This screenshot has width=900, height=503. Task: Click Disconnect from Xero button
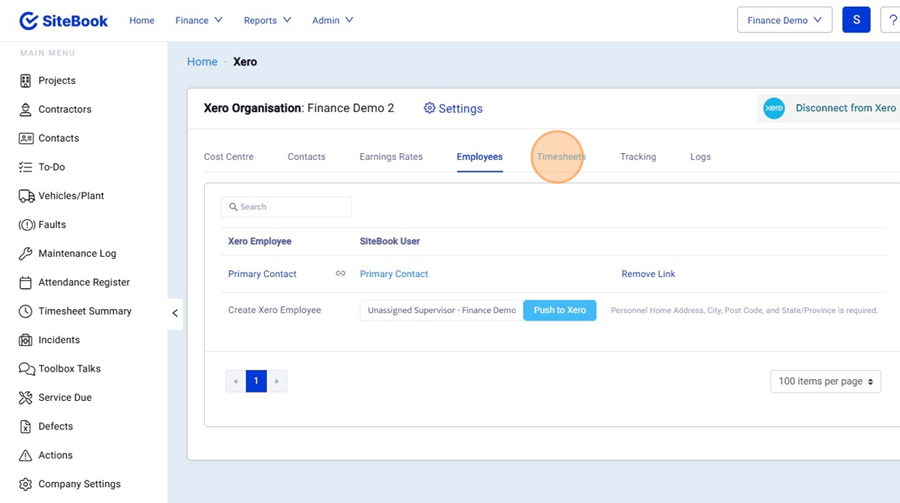[830, 108]
